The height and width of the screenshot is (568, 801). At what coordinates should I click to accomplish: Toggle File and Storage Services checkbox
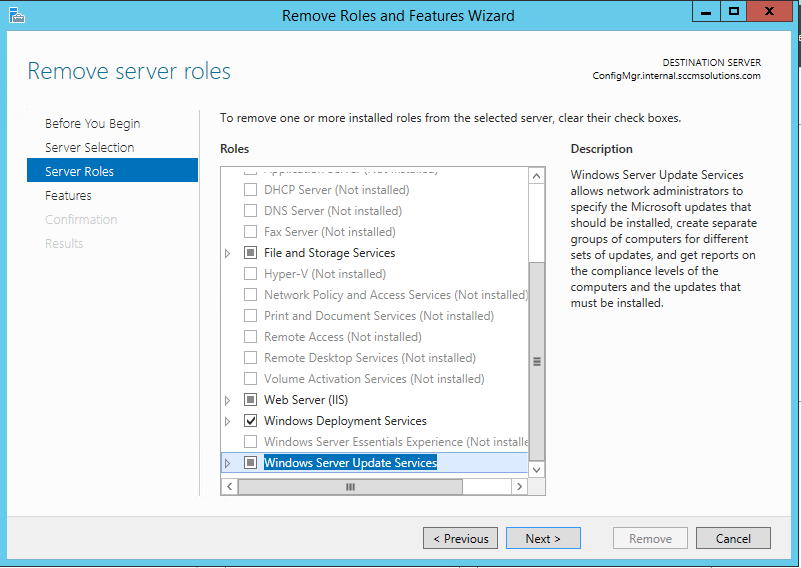(251, 253)
